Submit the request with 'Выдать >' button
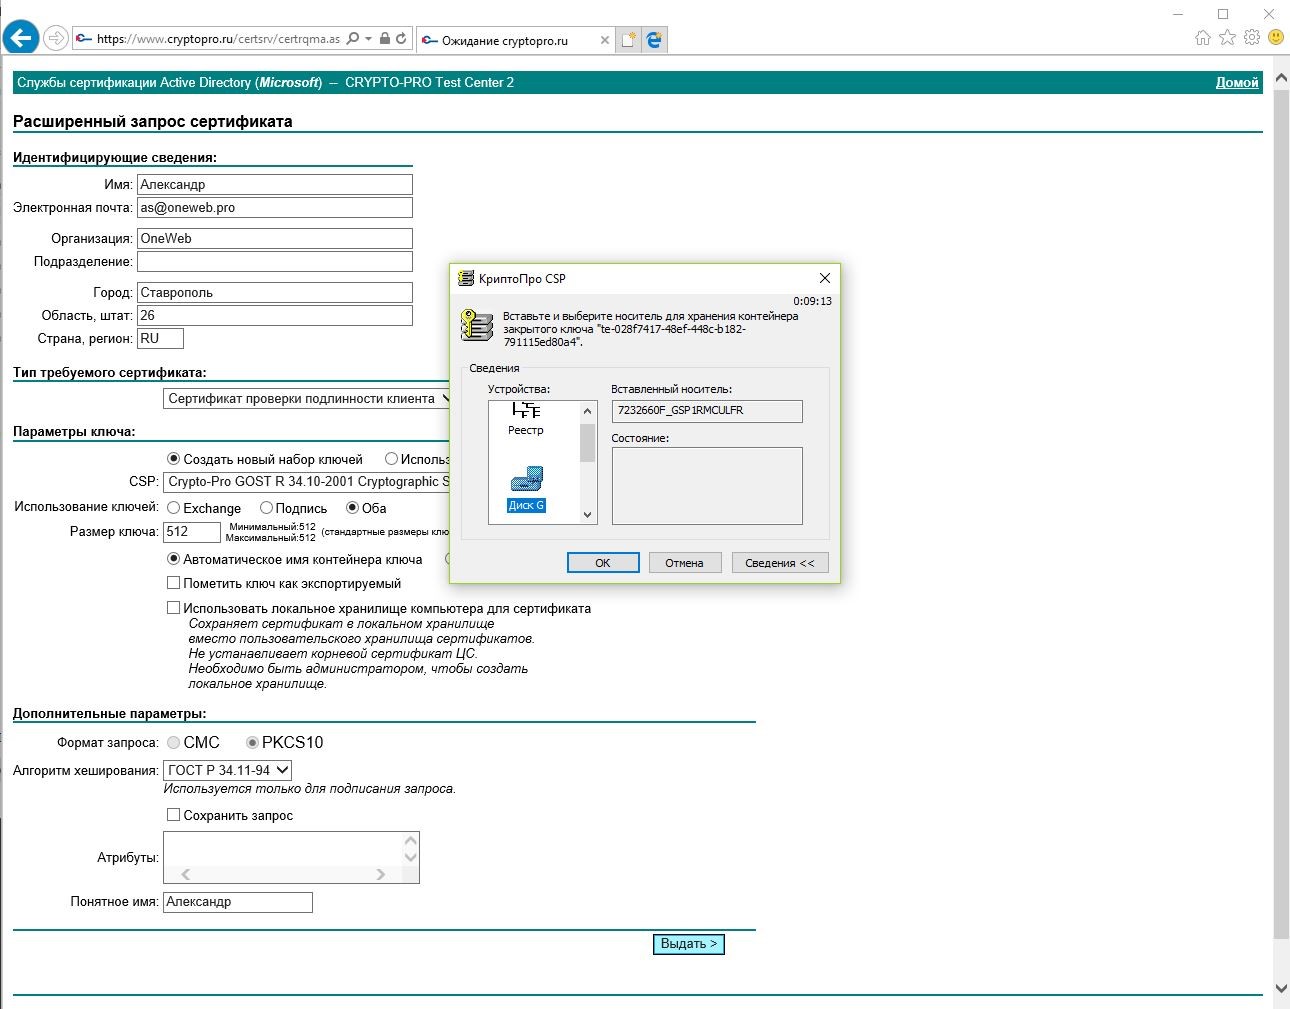 pyautogui.click(x=688, y=944)
